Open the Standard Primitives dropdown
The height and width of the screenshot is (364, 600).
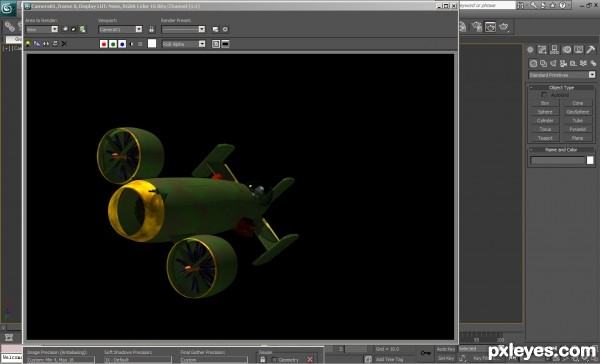click(562, 75)
